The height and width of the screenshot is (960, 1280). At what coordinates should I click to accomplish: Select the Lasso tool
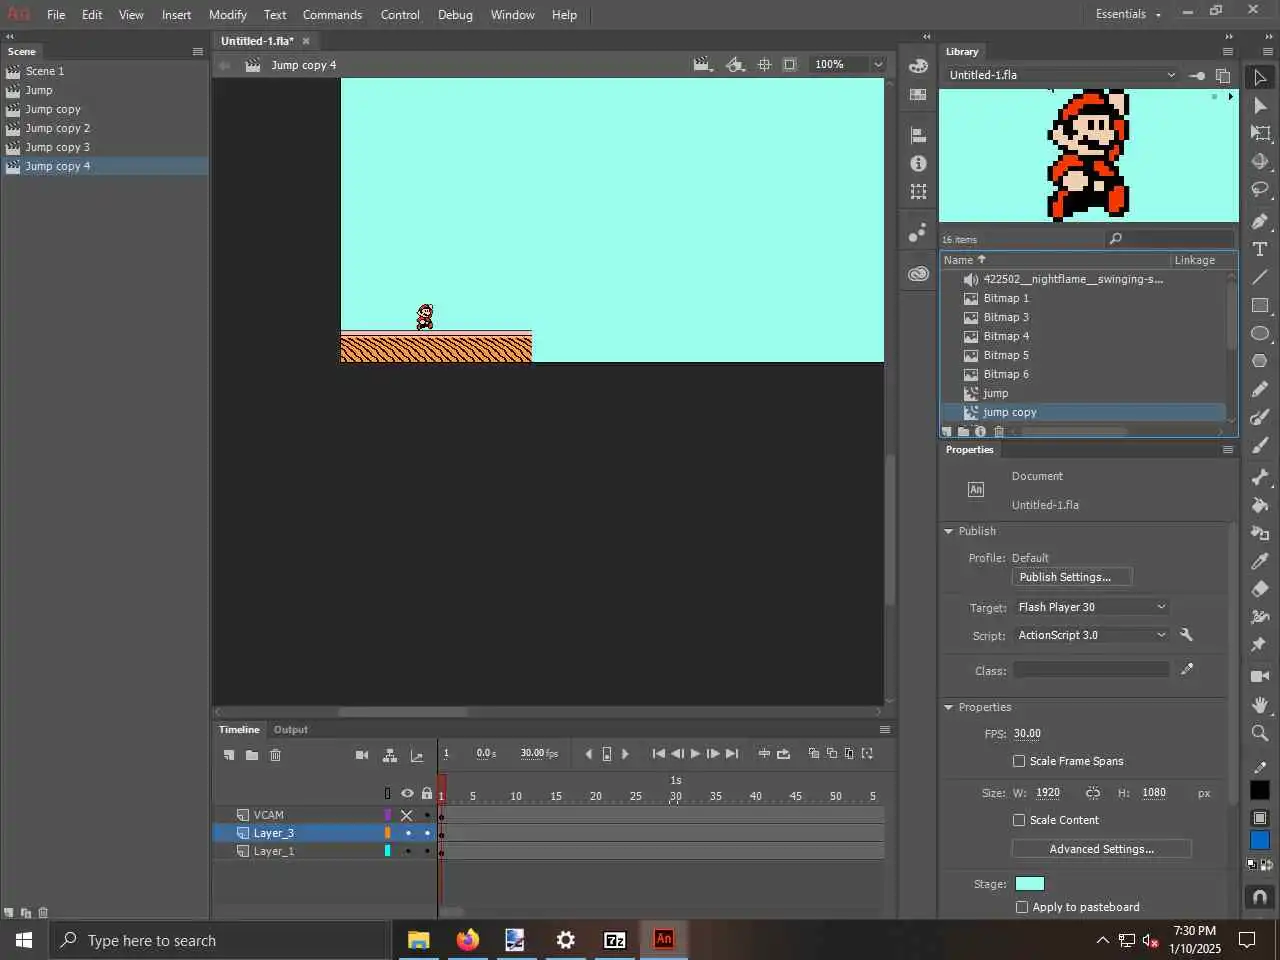tap(1260, 189)
